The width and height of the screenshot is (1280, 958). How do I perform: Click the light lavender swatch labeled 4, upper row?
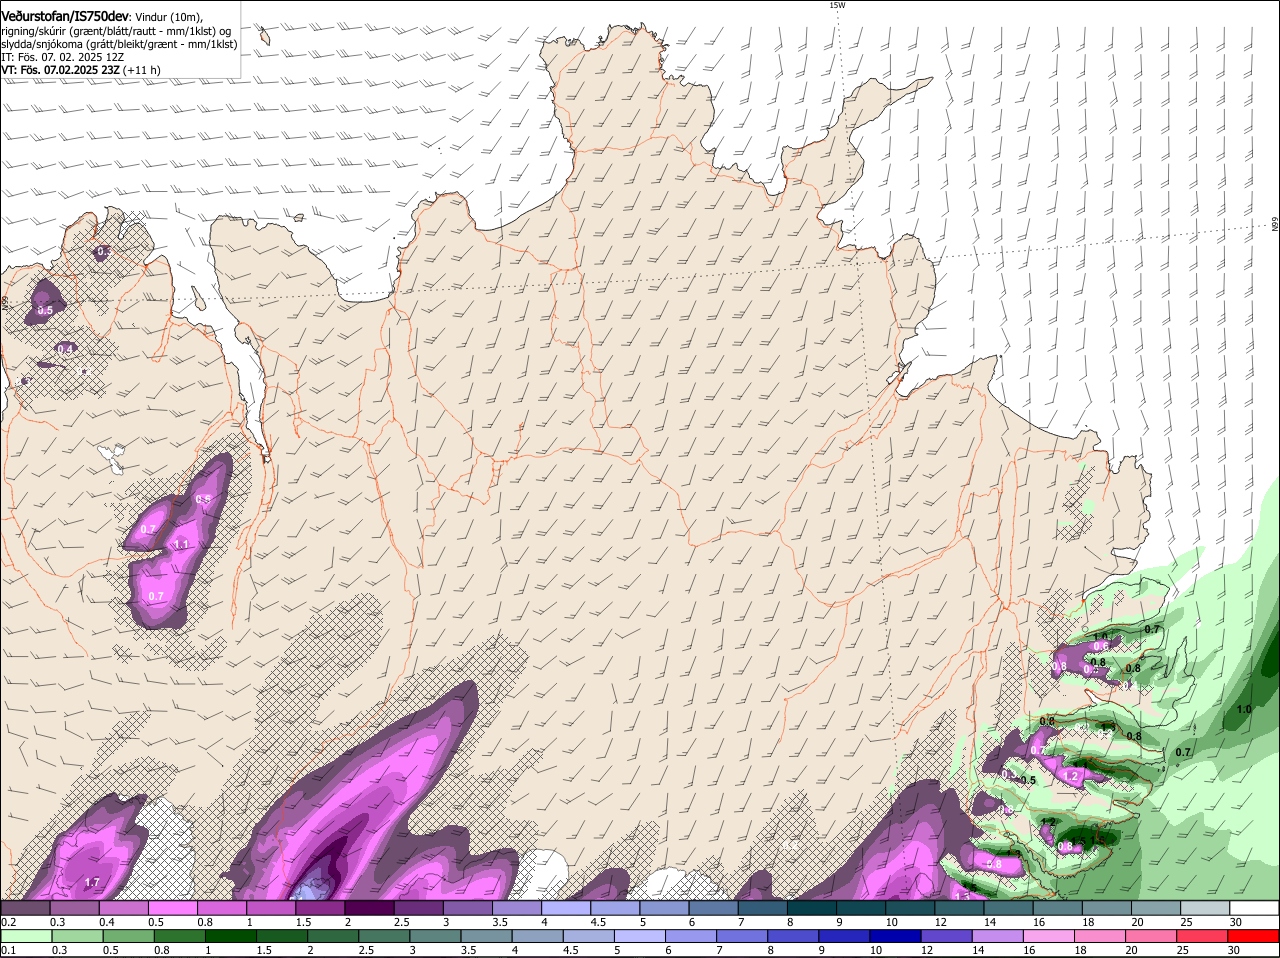coord(567,908)
